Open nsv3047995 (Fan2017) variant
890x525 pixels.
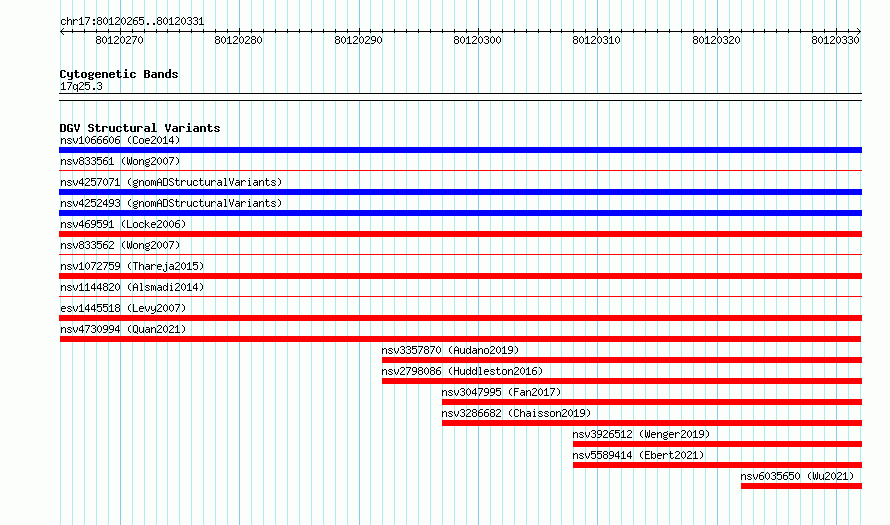coord(501,392)
